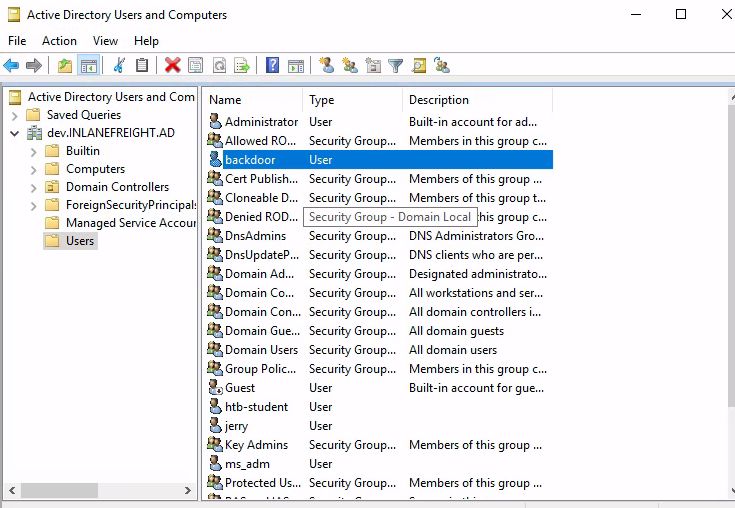Expand the Saved Queries tree node
The image size is (735, 508).
coord(15,115)
